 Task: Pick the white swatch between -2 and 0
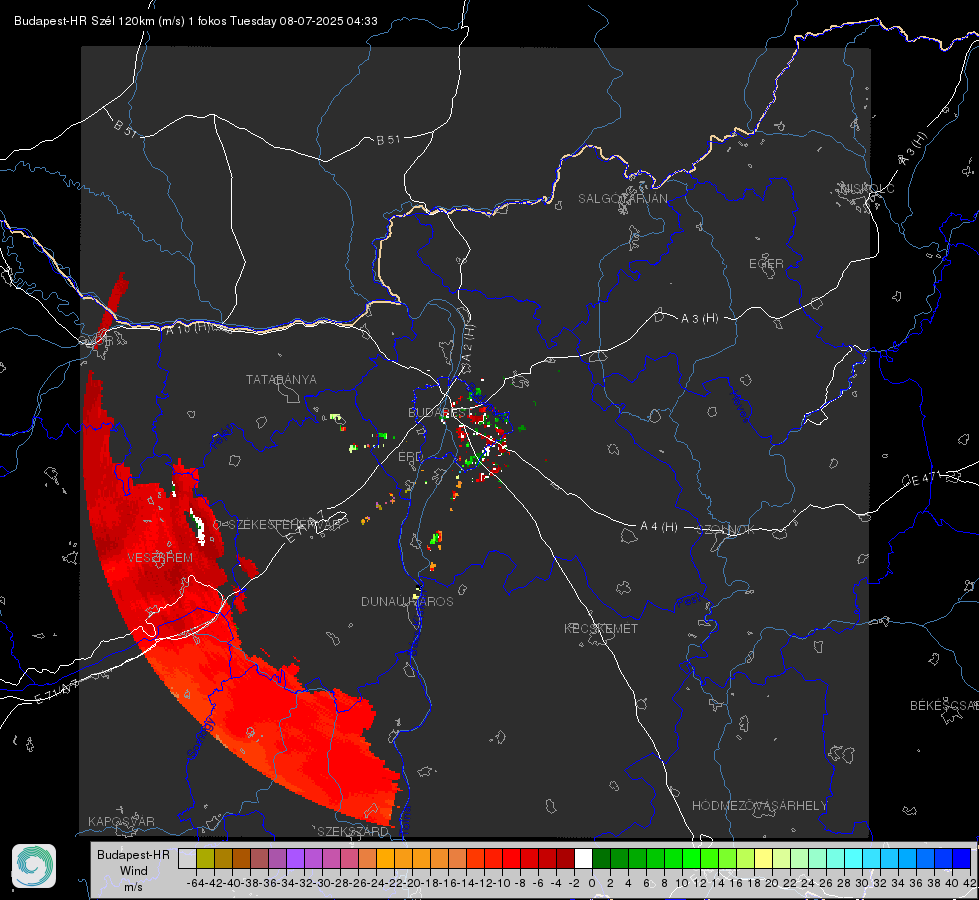click(583, 858)
